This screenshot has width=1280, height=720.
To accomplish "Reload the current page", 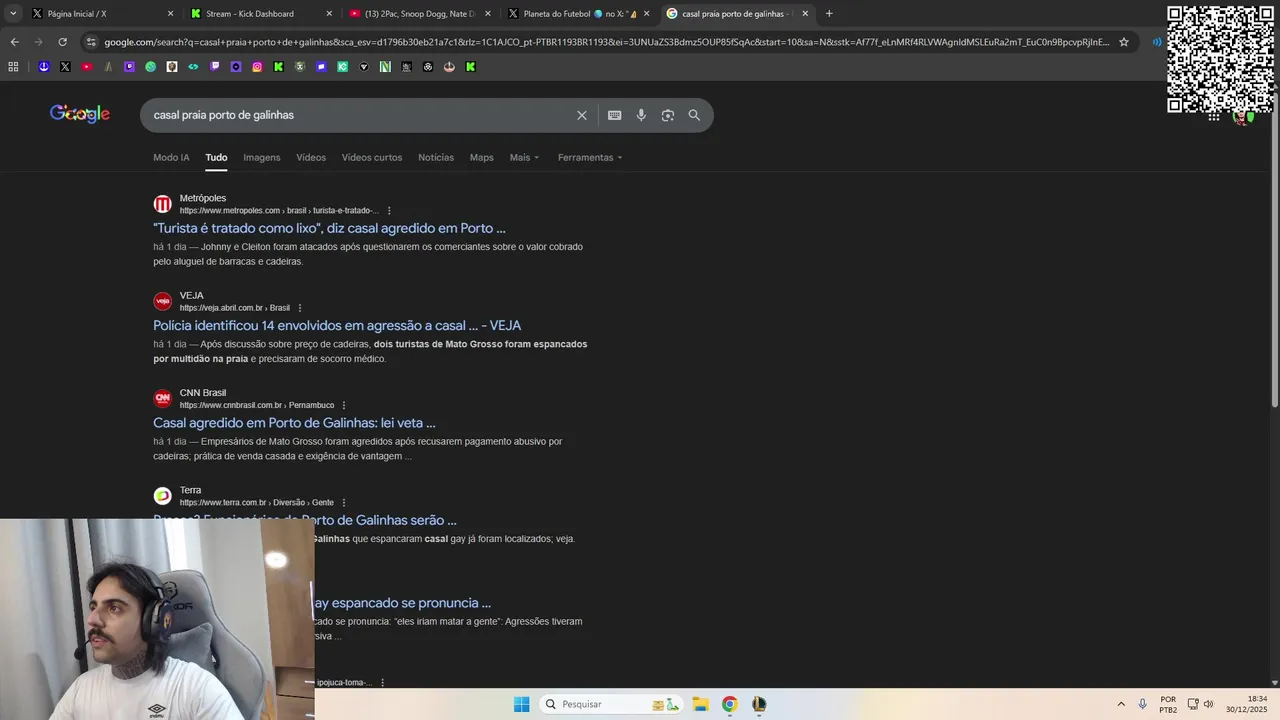I will (62, 42).
